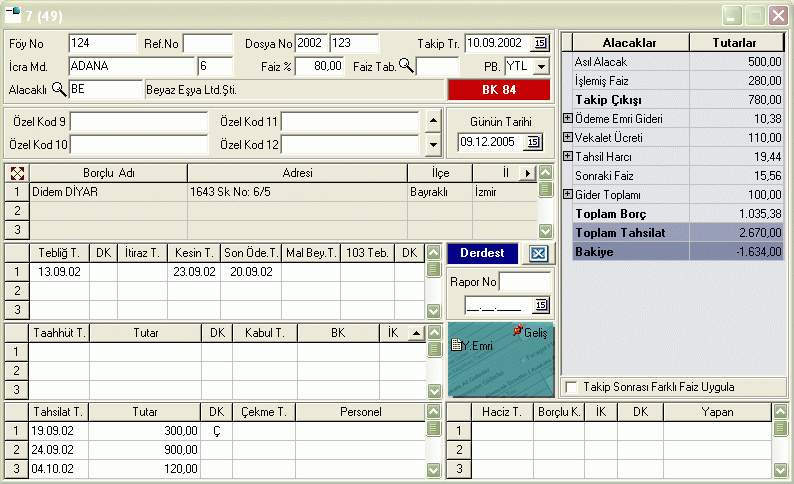This screenshot has width=794, height=484.
Task: Click the Geliş pin icon
Action: pyautogui.click(x=518, y=331)
